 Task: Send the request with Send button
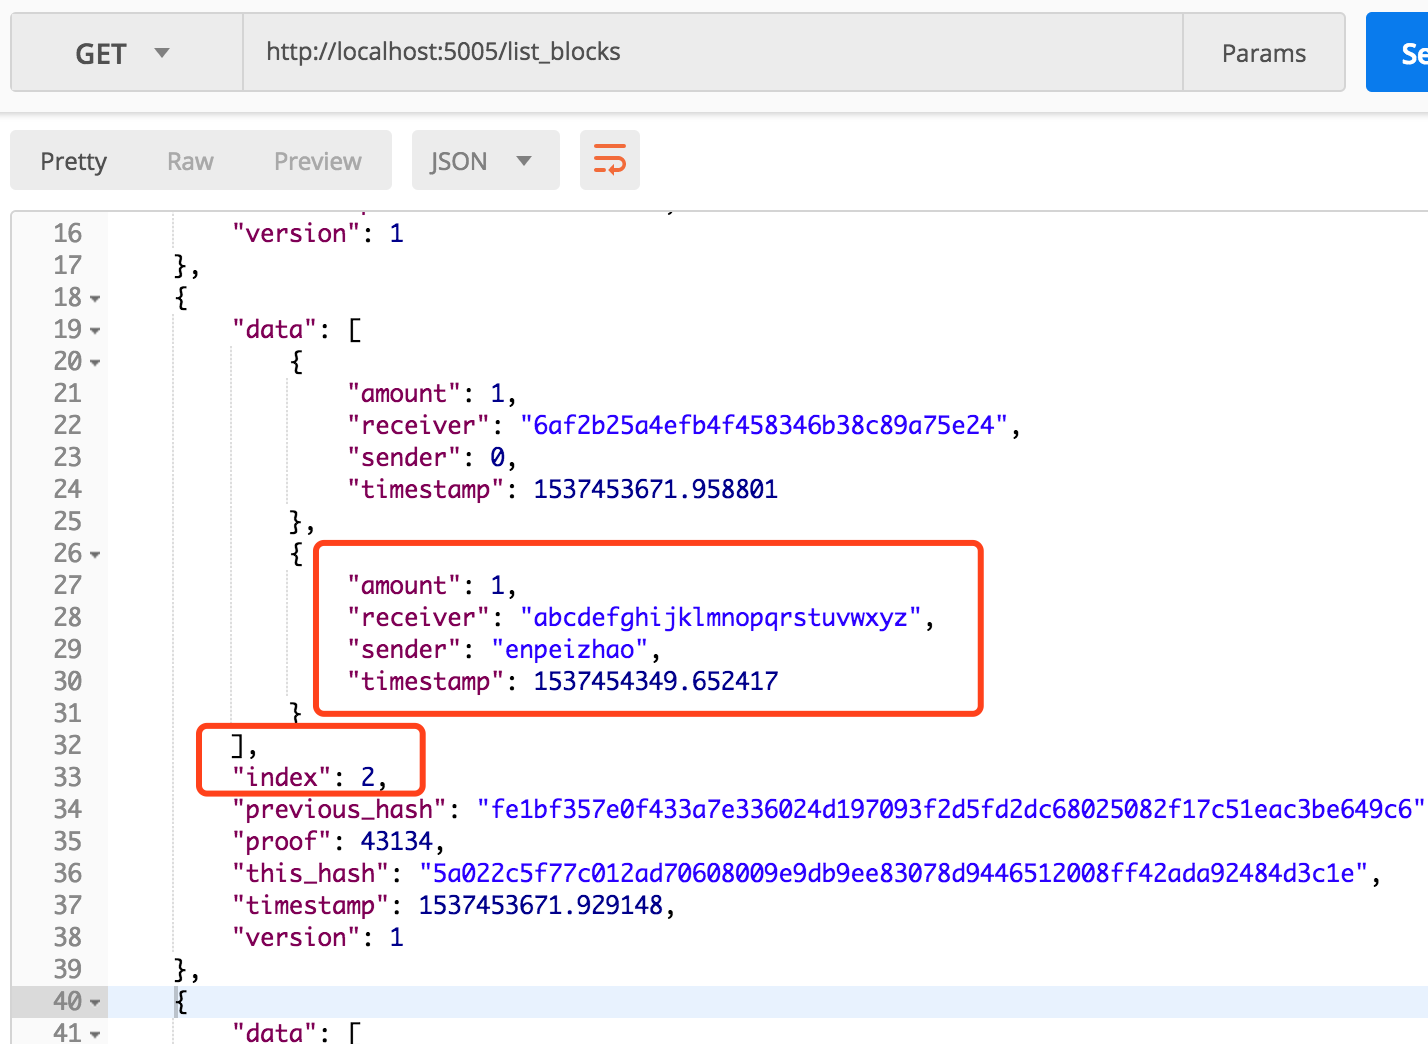point(1398,53)
